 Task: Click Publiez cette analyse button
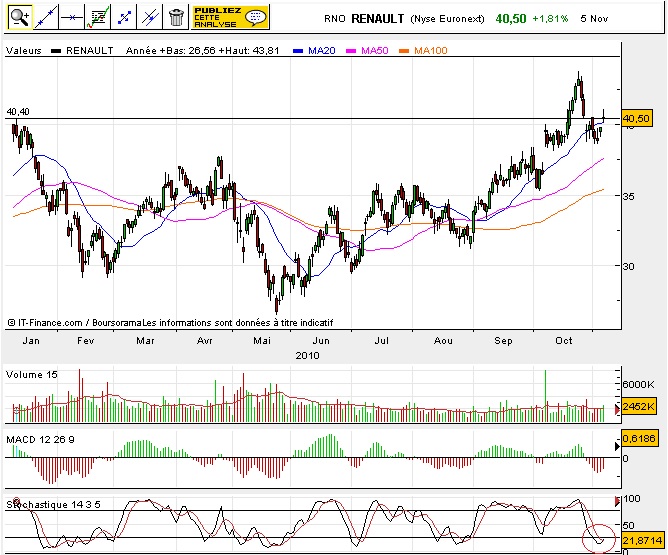pos(230,17)
